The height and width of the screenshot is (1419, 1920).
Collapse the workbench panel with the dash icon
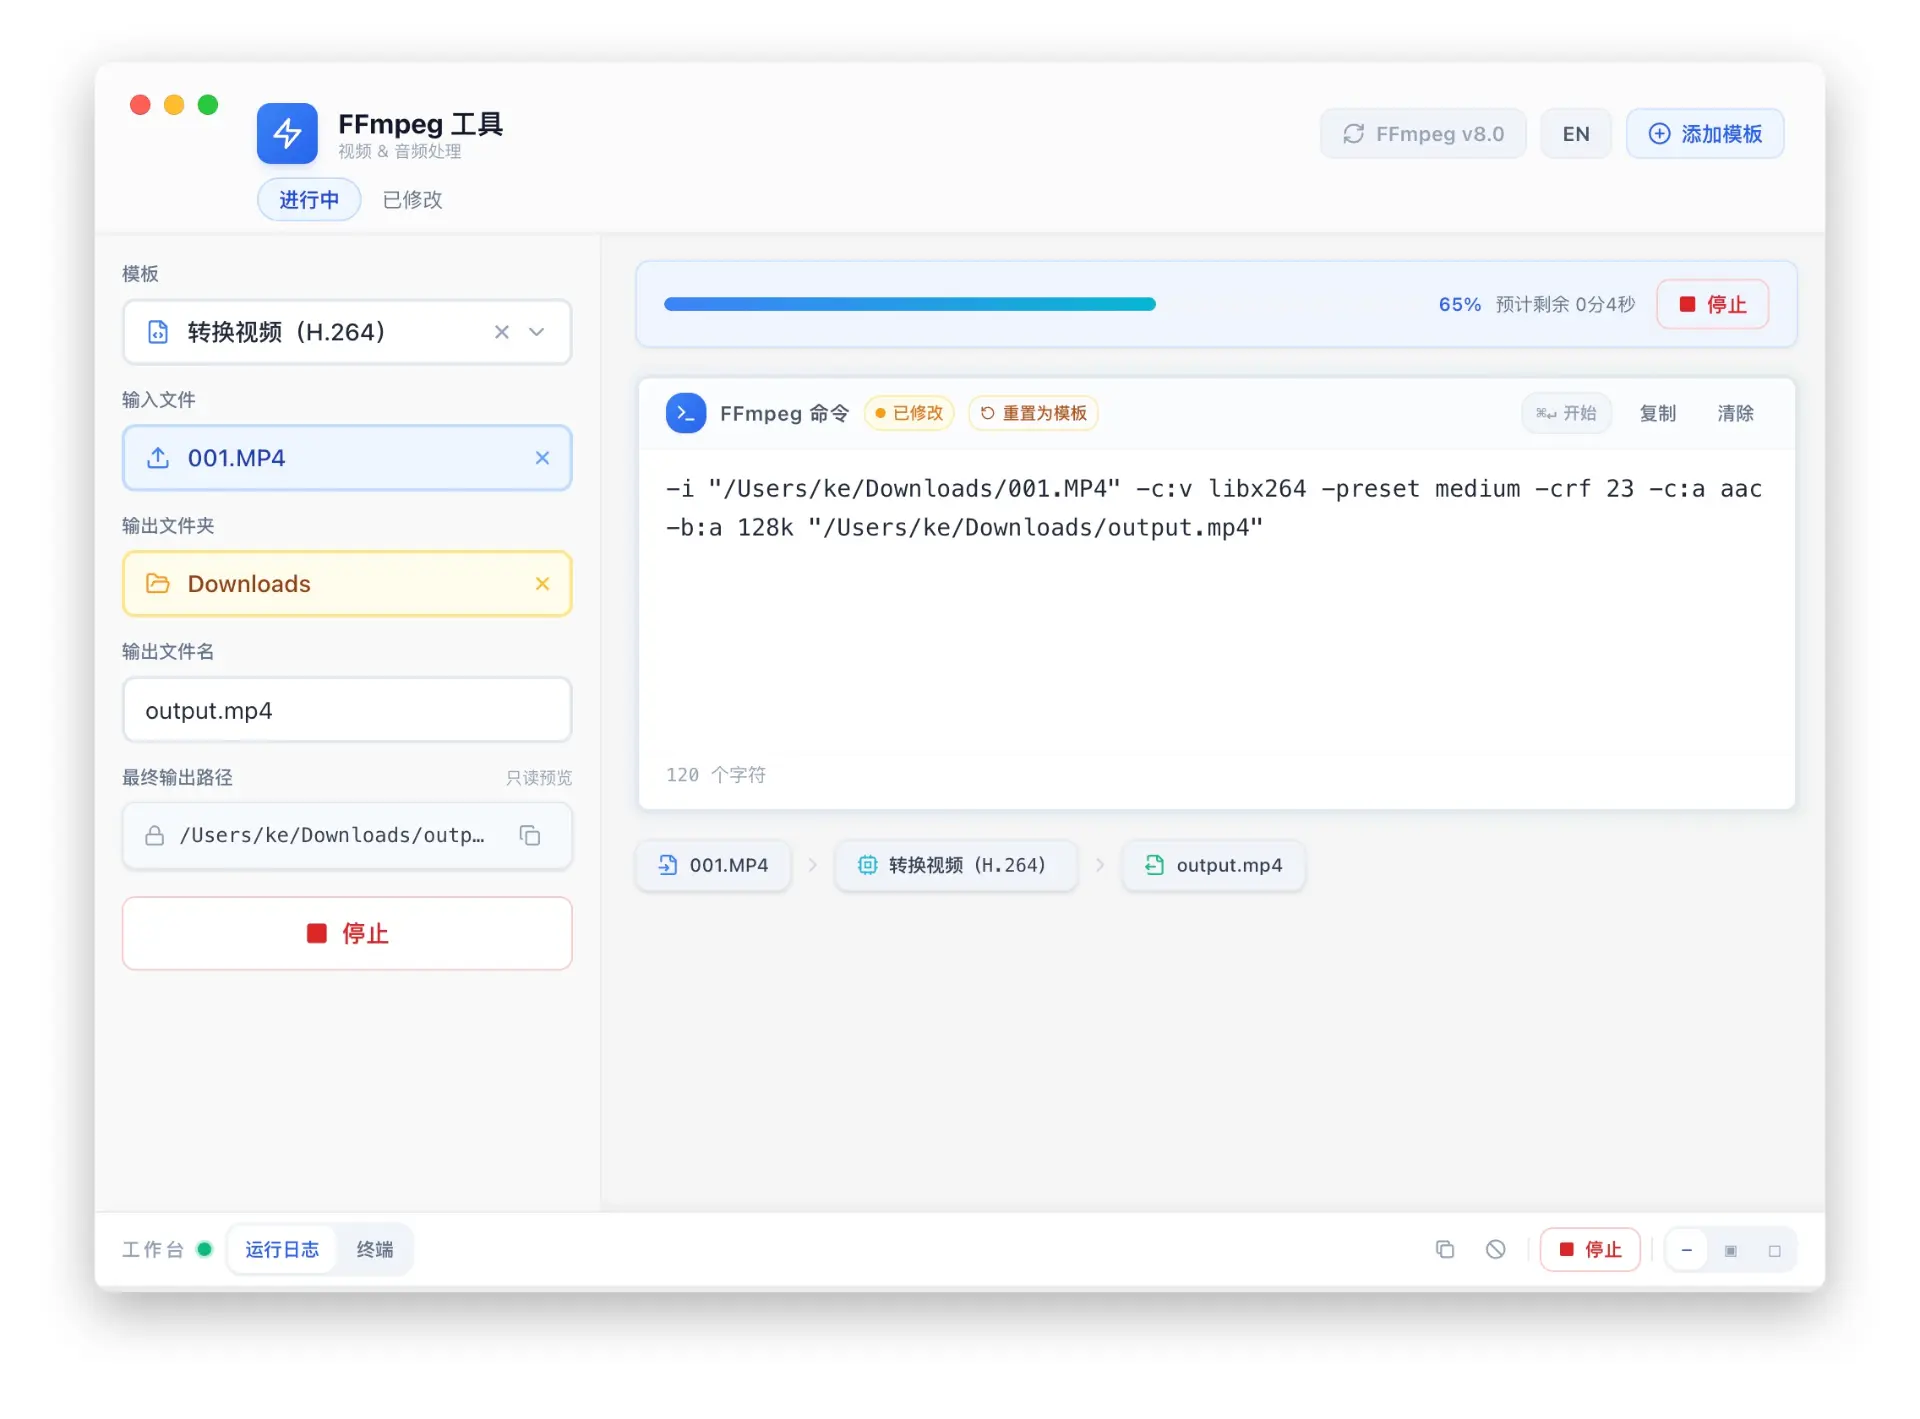pos(1687,1250)
